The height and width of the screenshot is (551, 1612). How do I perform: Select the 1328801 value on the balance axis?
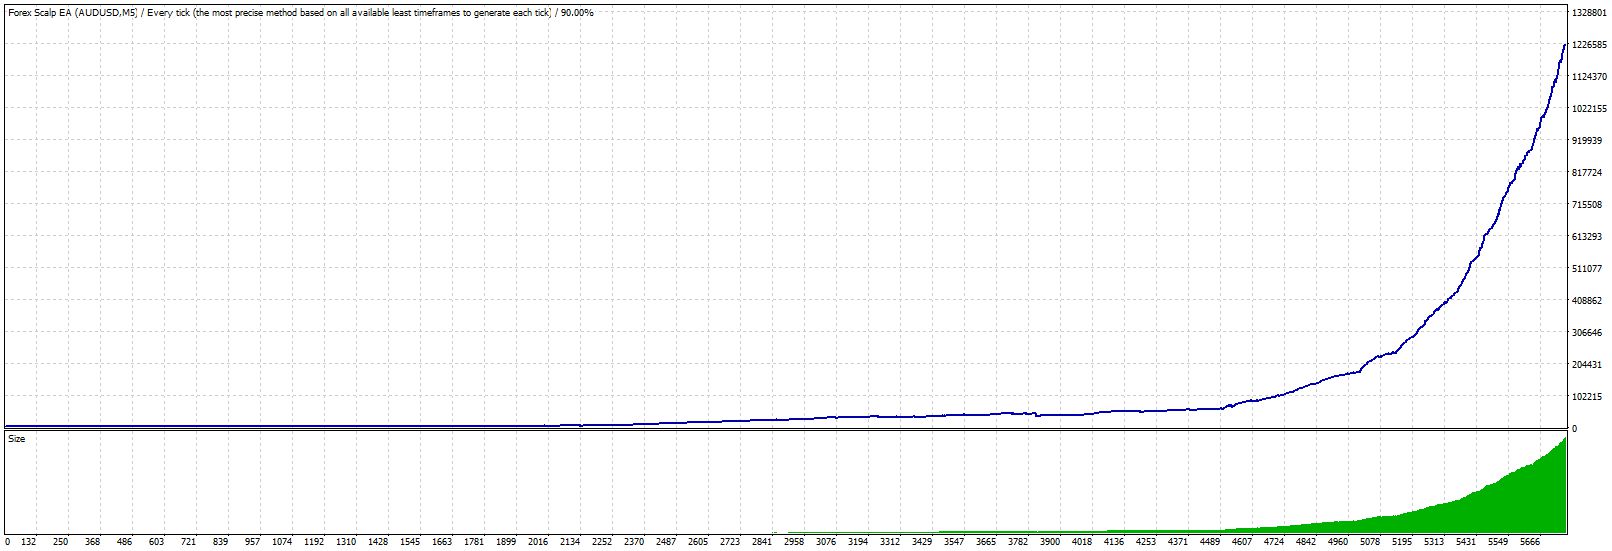point(1589,13)
